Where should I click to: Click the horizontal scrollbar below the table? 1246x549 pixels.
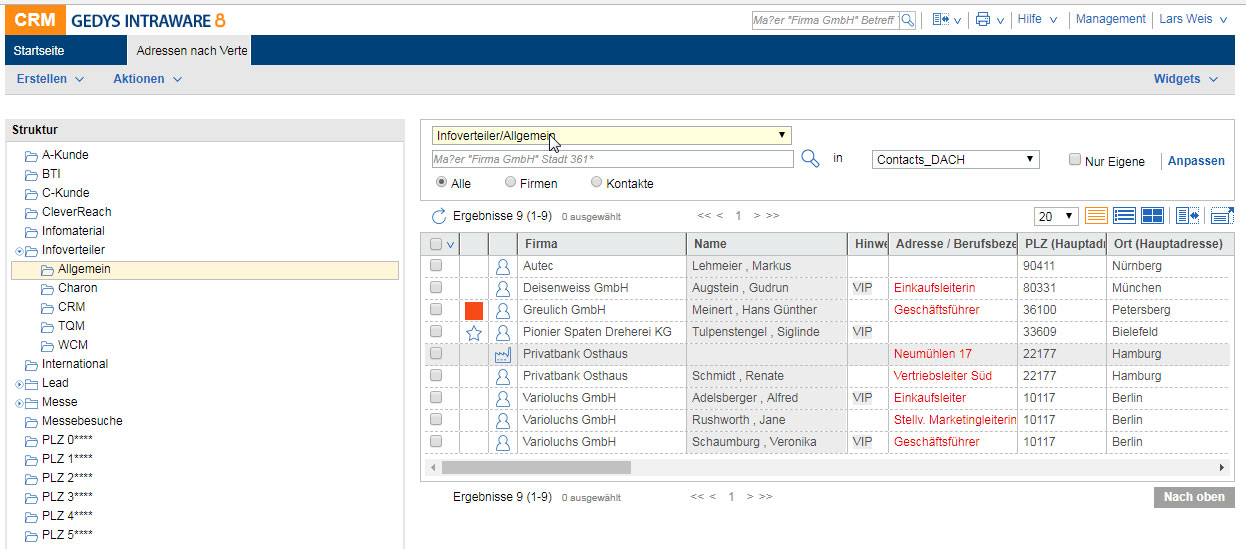(x=536, y=467)
